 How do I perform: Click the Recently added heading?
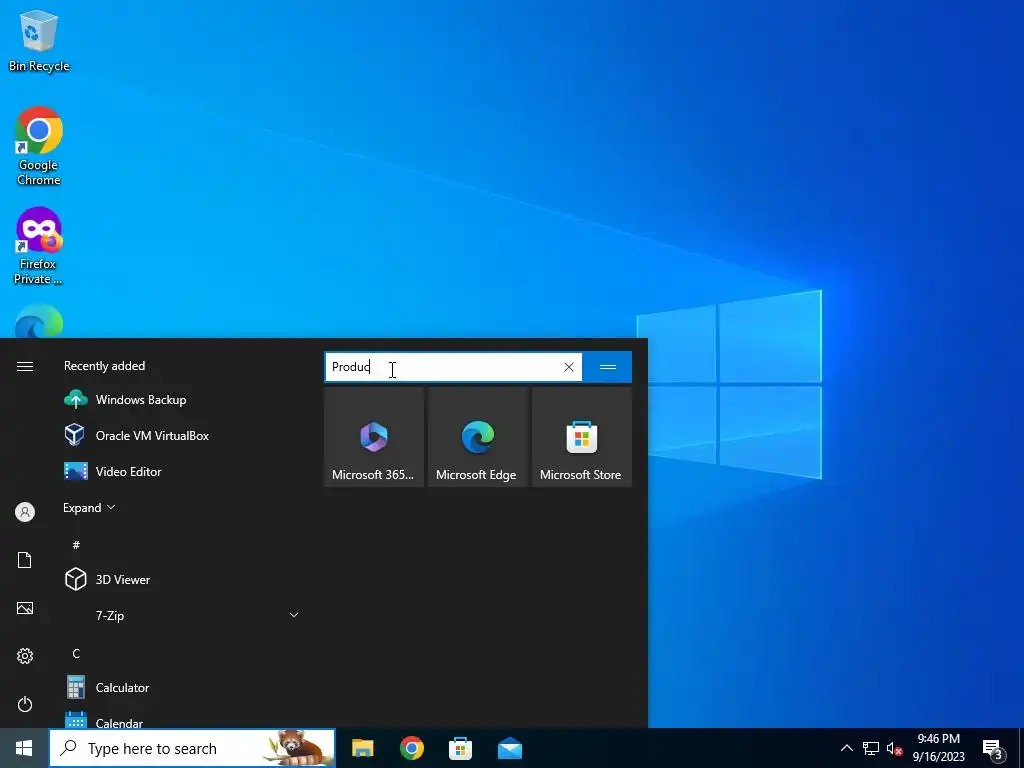tap(104, 366)
